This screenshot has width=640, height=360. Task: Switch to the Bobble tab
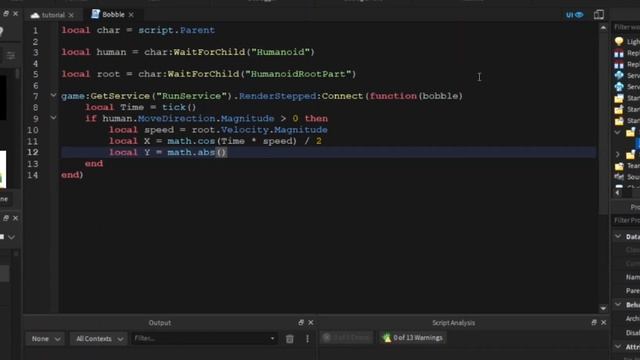tap(113, 15)
